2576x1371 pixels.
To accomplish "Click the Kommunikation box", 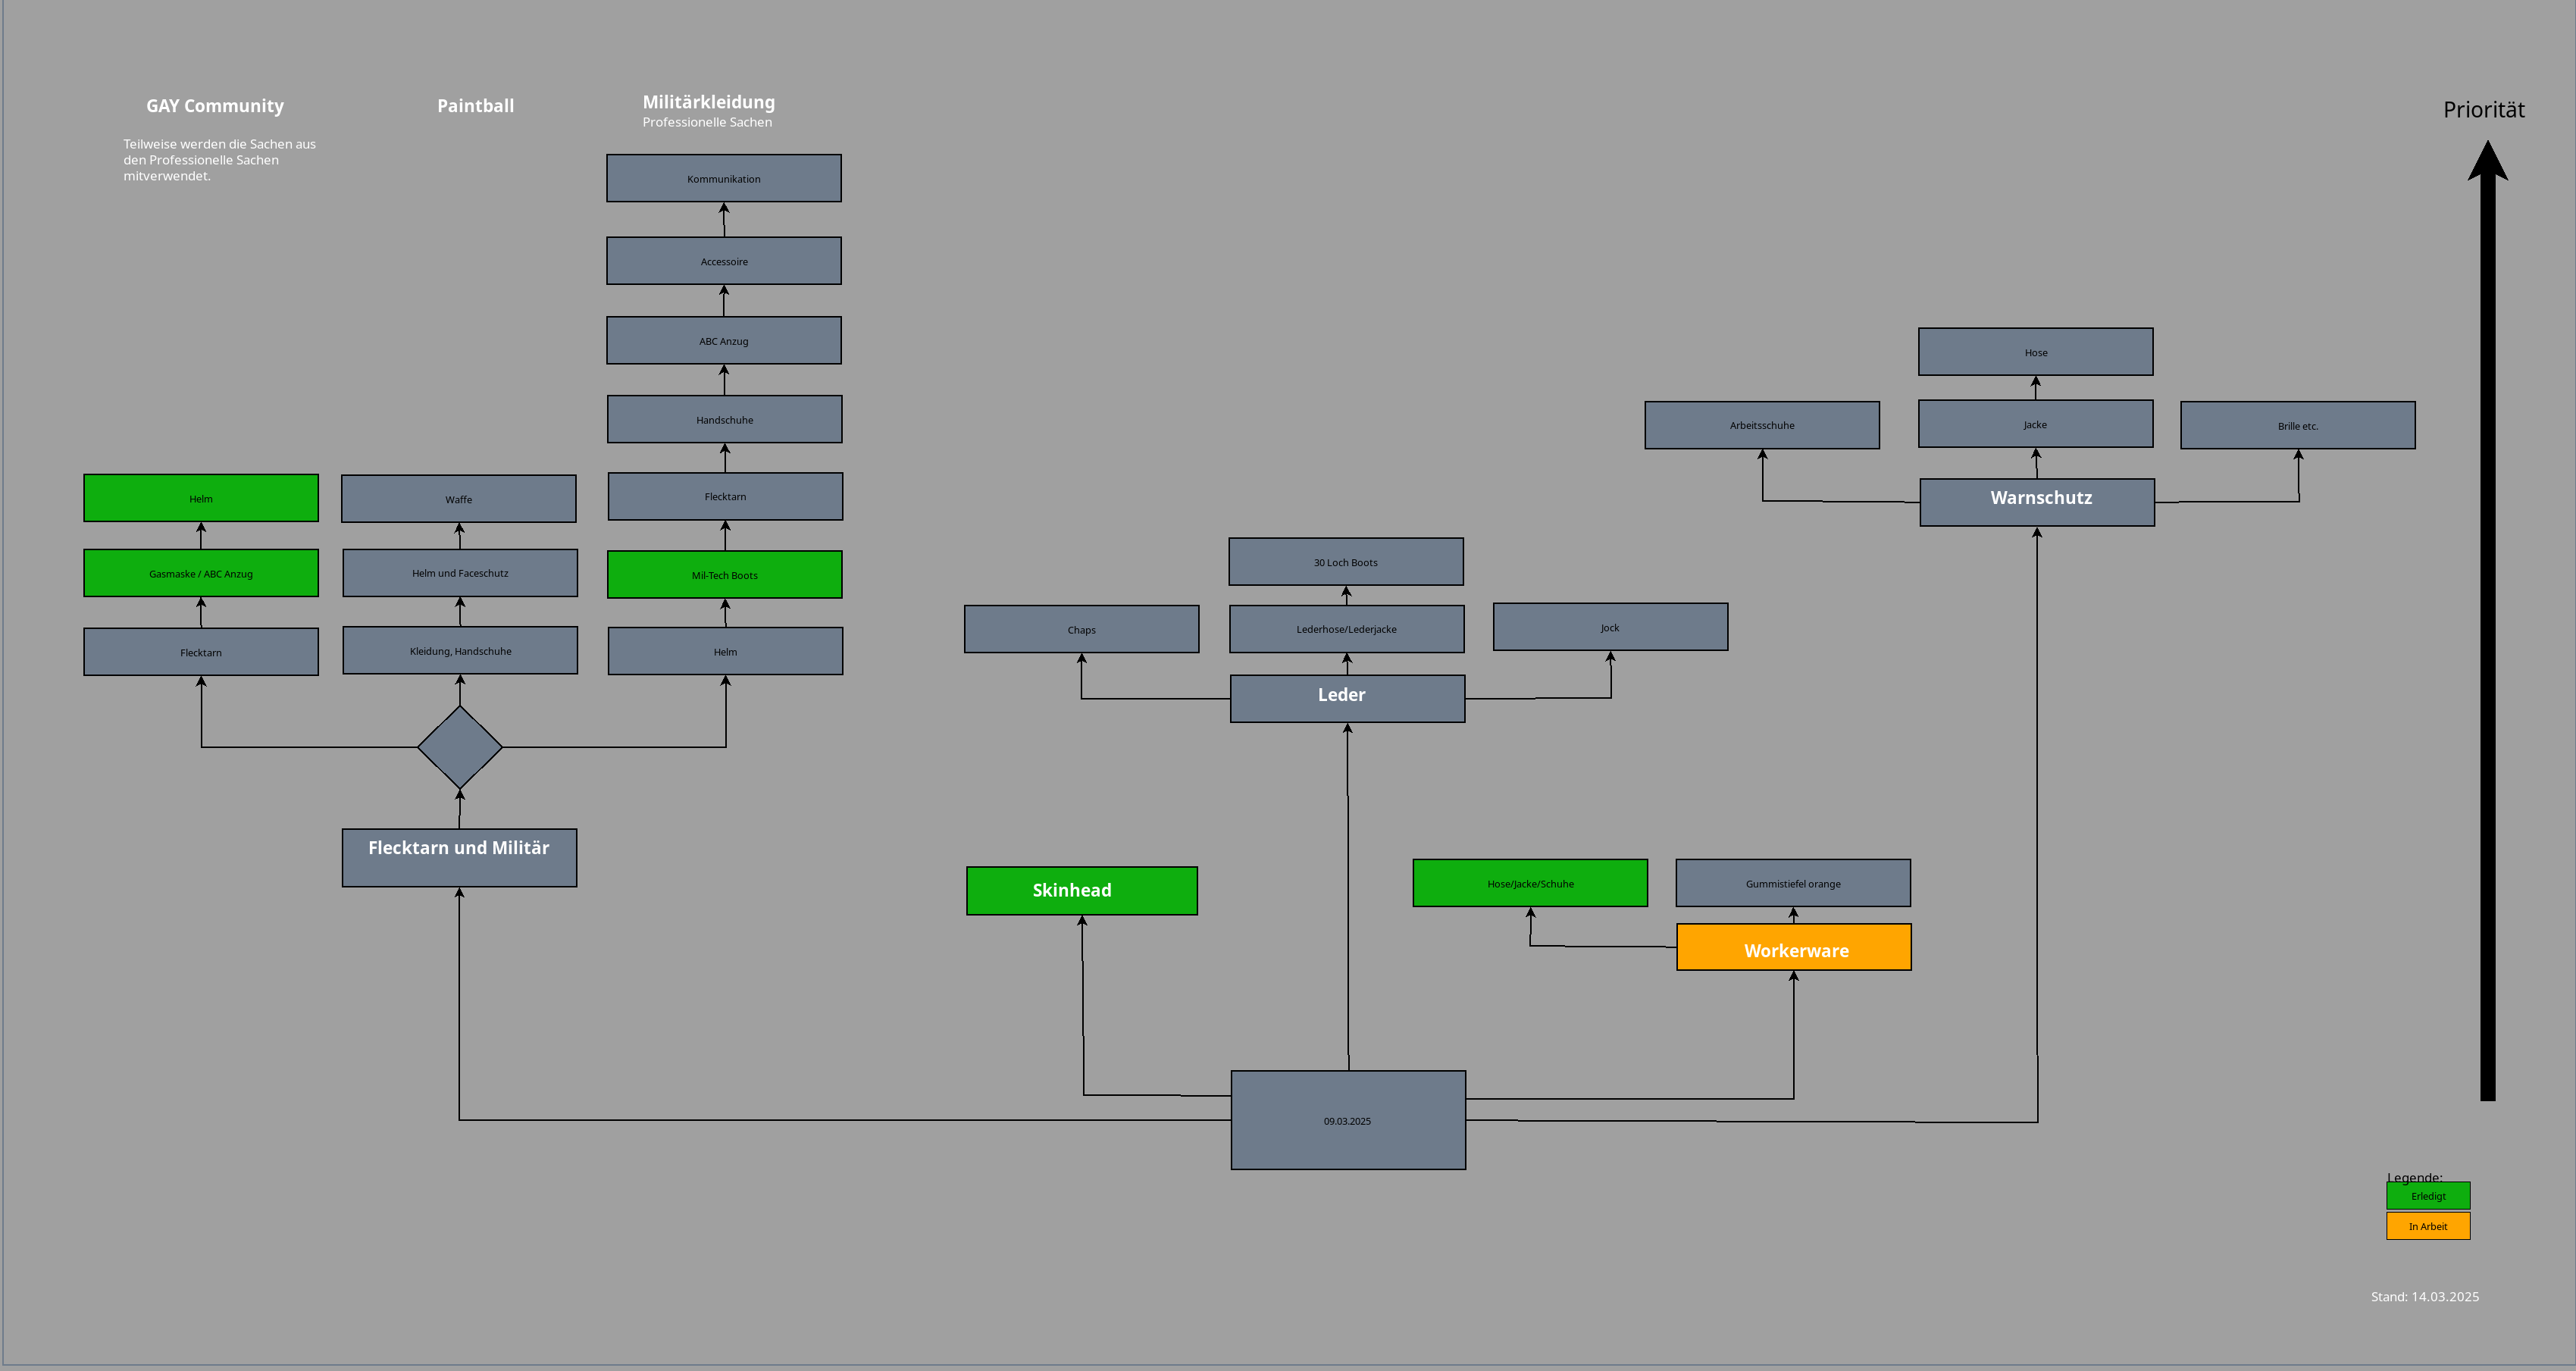I will click(723, 178).
